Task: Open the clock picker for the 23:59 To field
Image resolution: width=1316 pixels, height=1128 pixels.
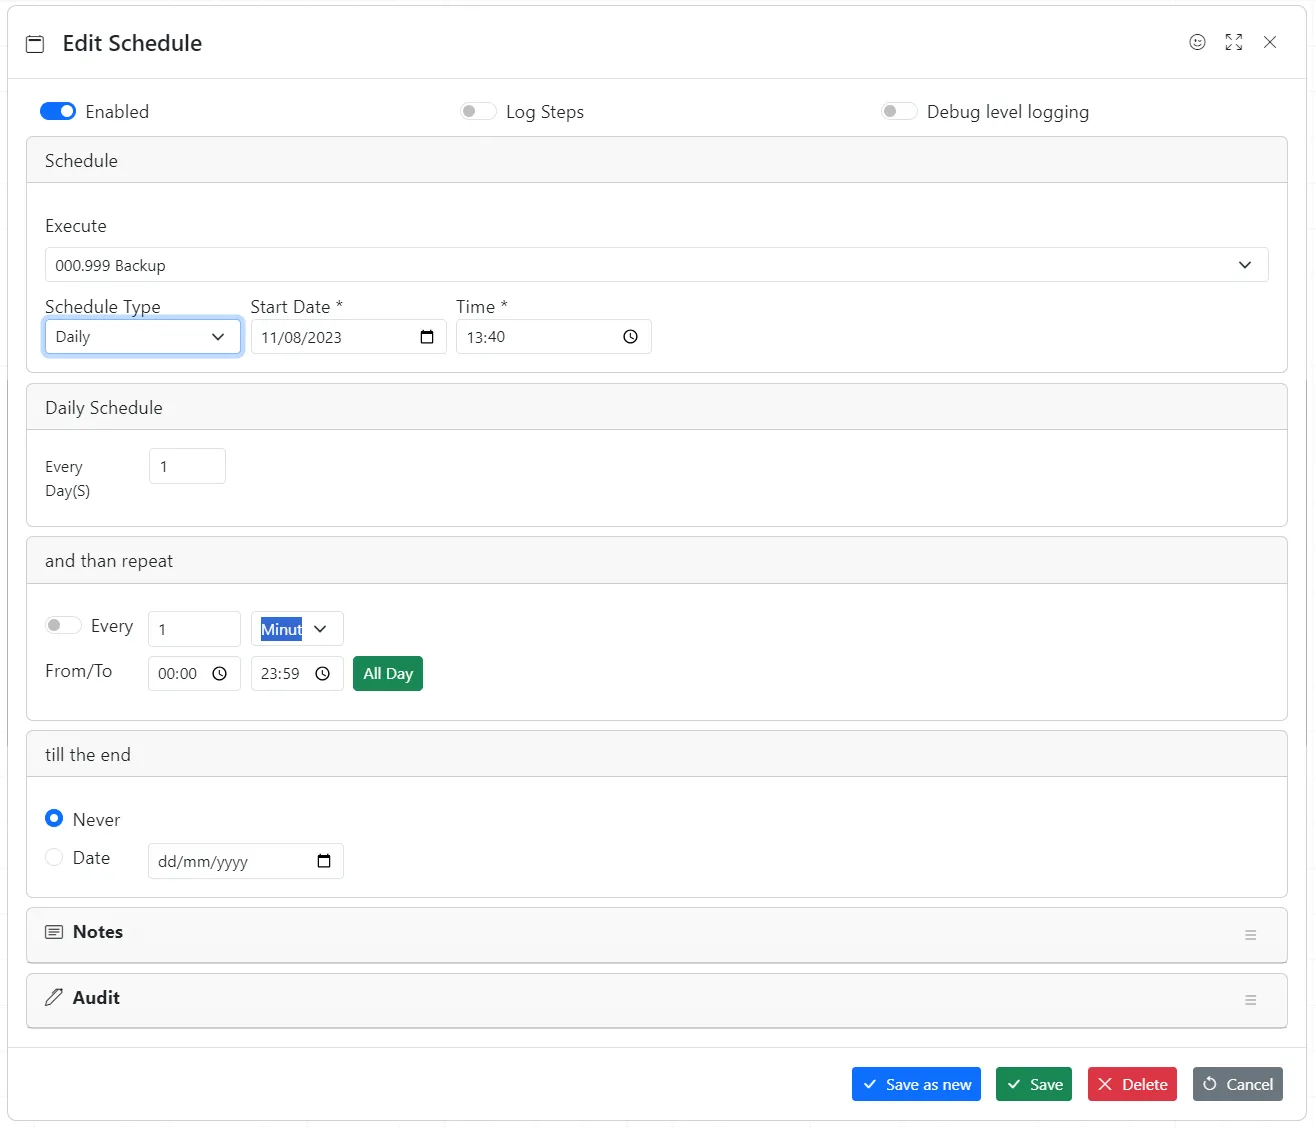Action: [323, 673]
